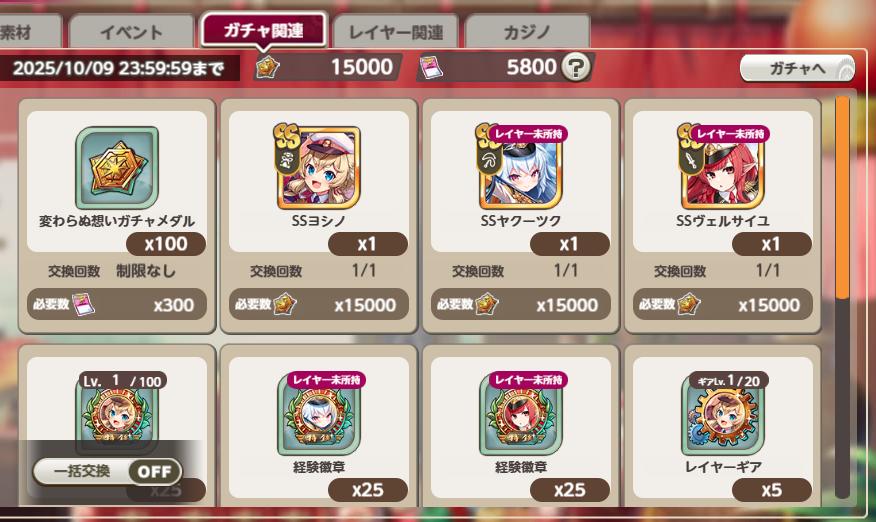Click the x15000 cost bar under SSヴェルサイユ
Viewport: 876px width, 522px height.
point(722,304)
